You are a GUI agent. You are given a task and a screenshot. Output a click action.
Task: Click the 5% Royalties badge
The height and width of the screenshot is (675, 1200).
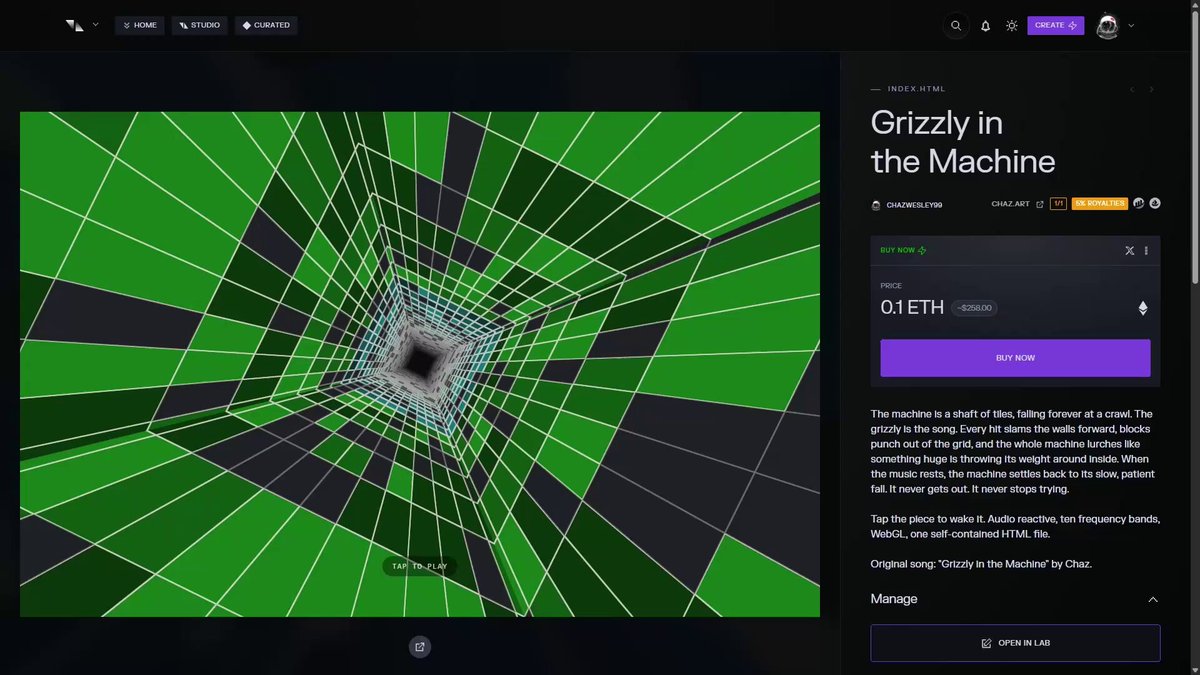coord(1100,204)
